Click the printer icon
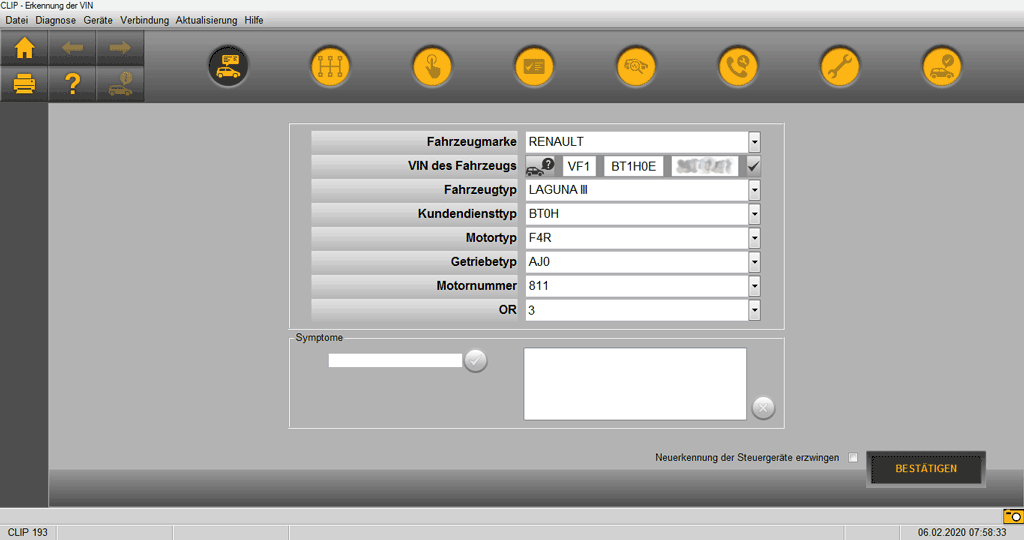This screenshot has width=1024, height=540. click(x=24, y=84)
